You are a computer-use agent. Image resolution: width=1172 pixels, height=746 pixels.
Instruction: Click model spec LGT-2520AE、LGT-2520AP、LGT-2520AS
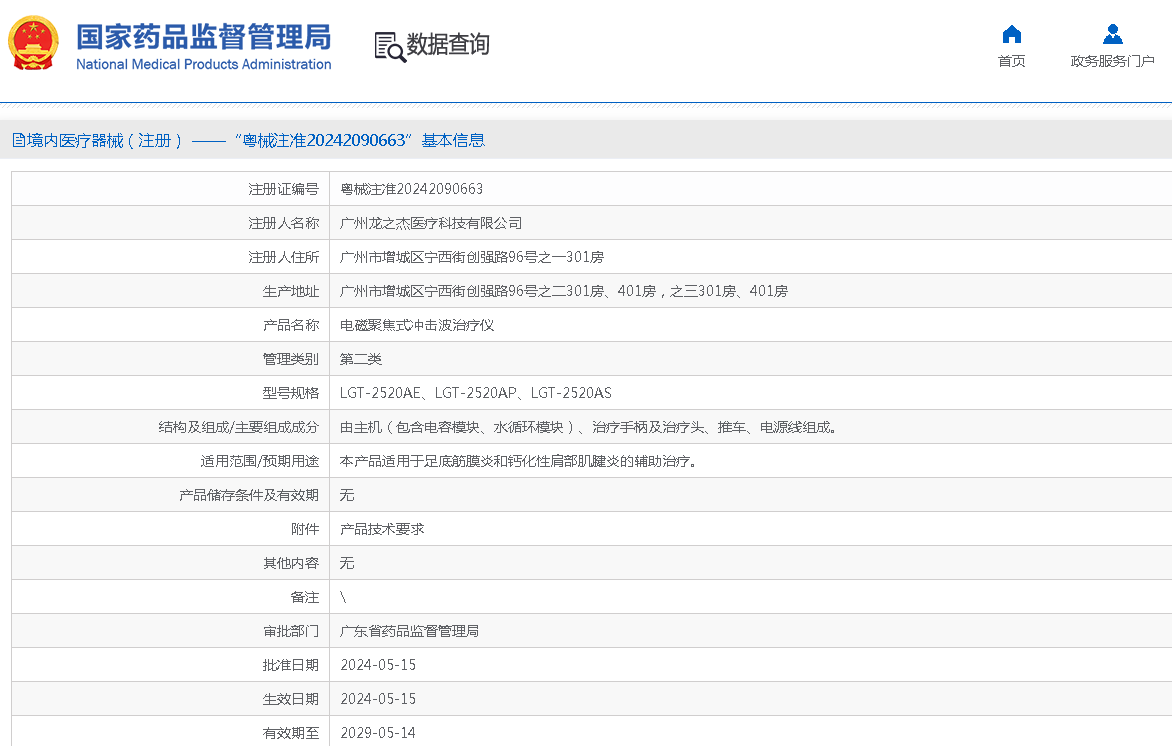[x=475, y=393]
